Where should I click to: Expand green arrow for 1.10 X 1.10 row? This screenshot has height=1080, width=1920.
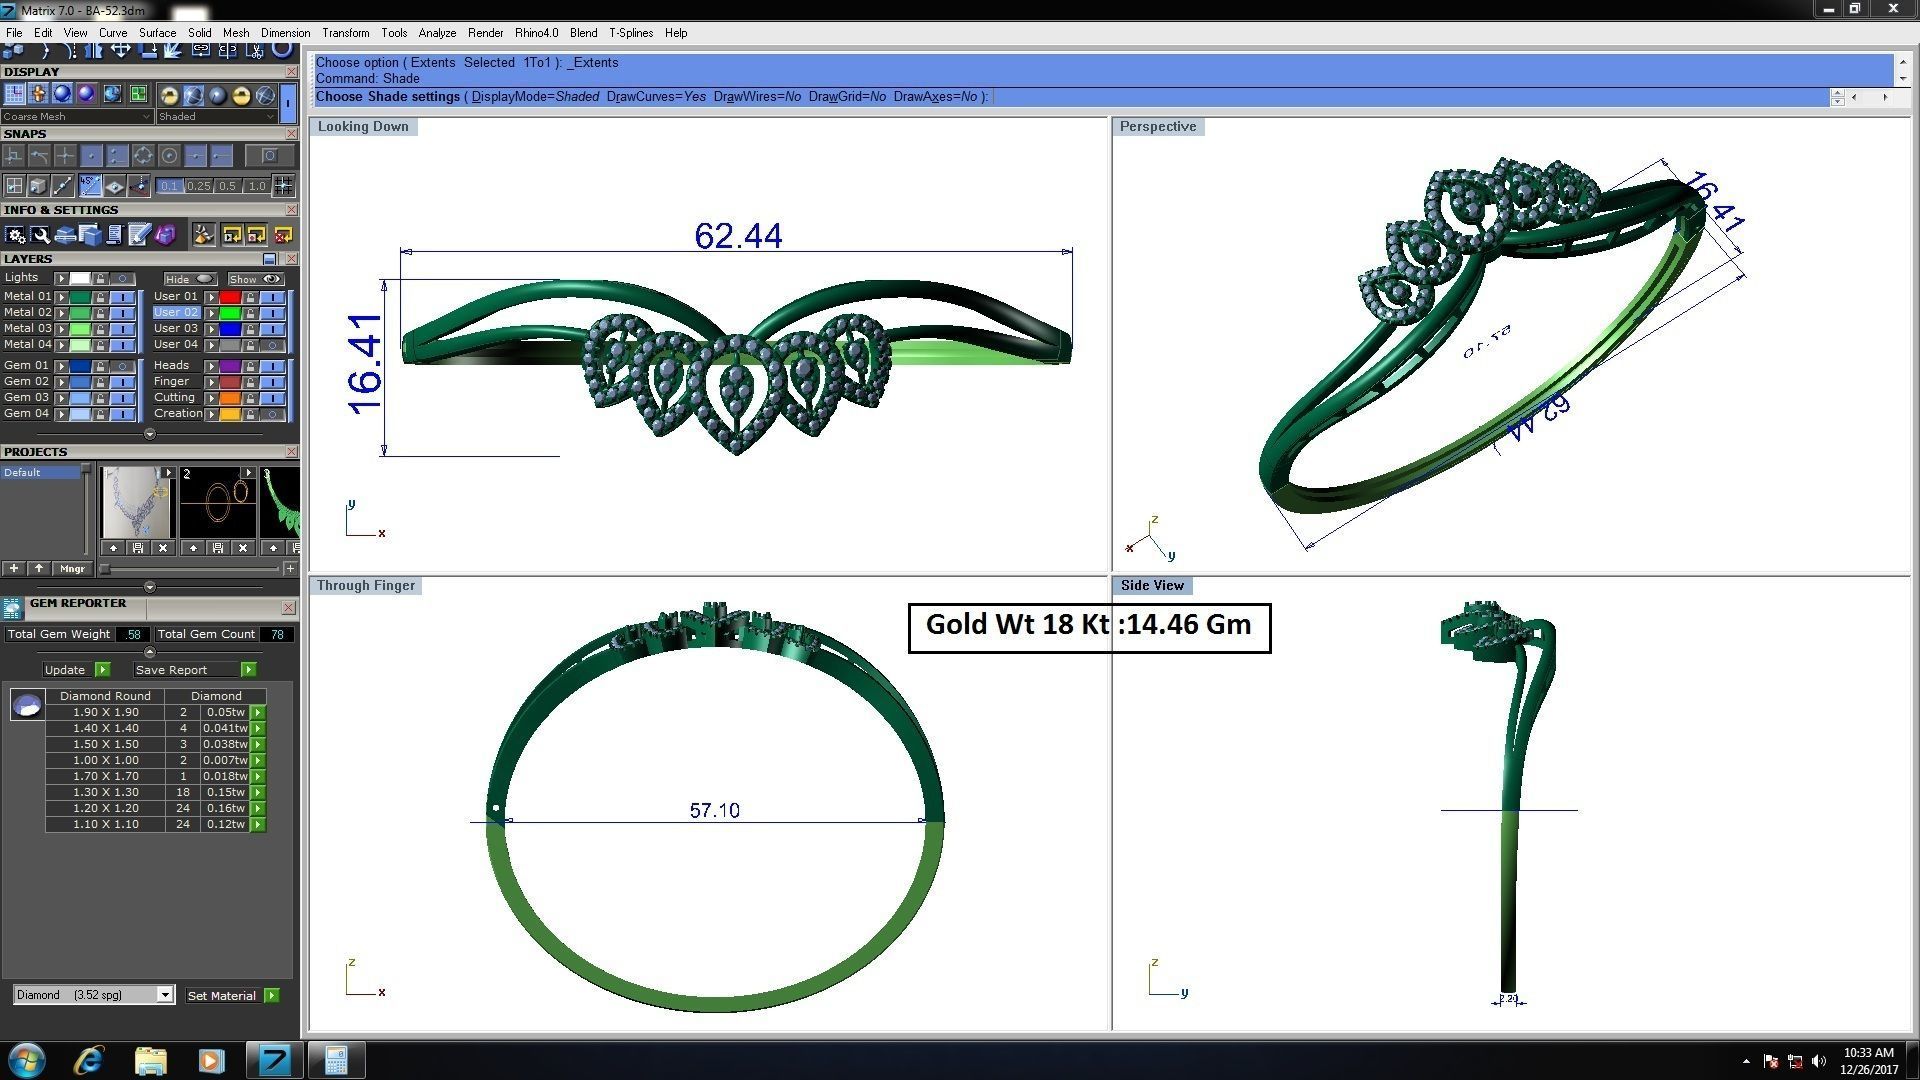tap(258, 824)
